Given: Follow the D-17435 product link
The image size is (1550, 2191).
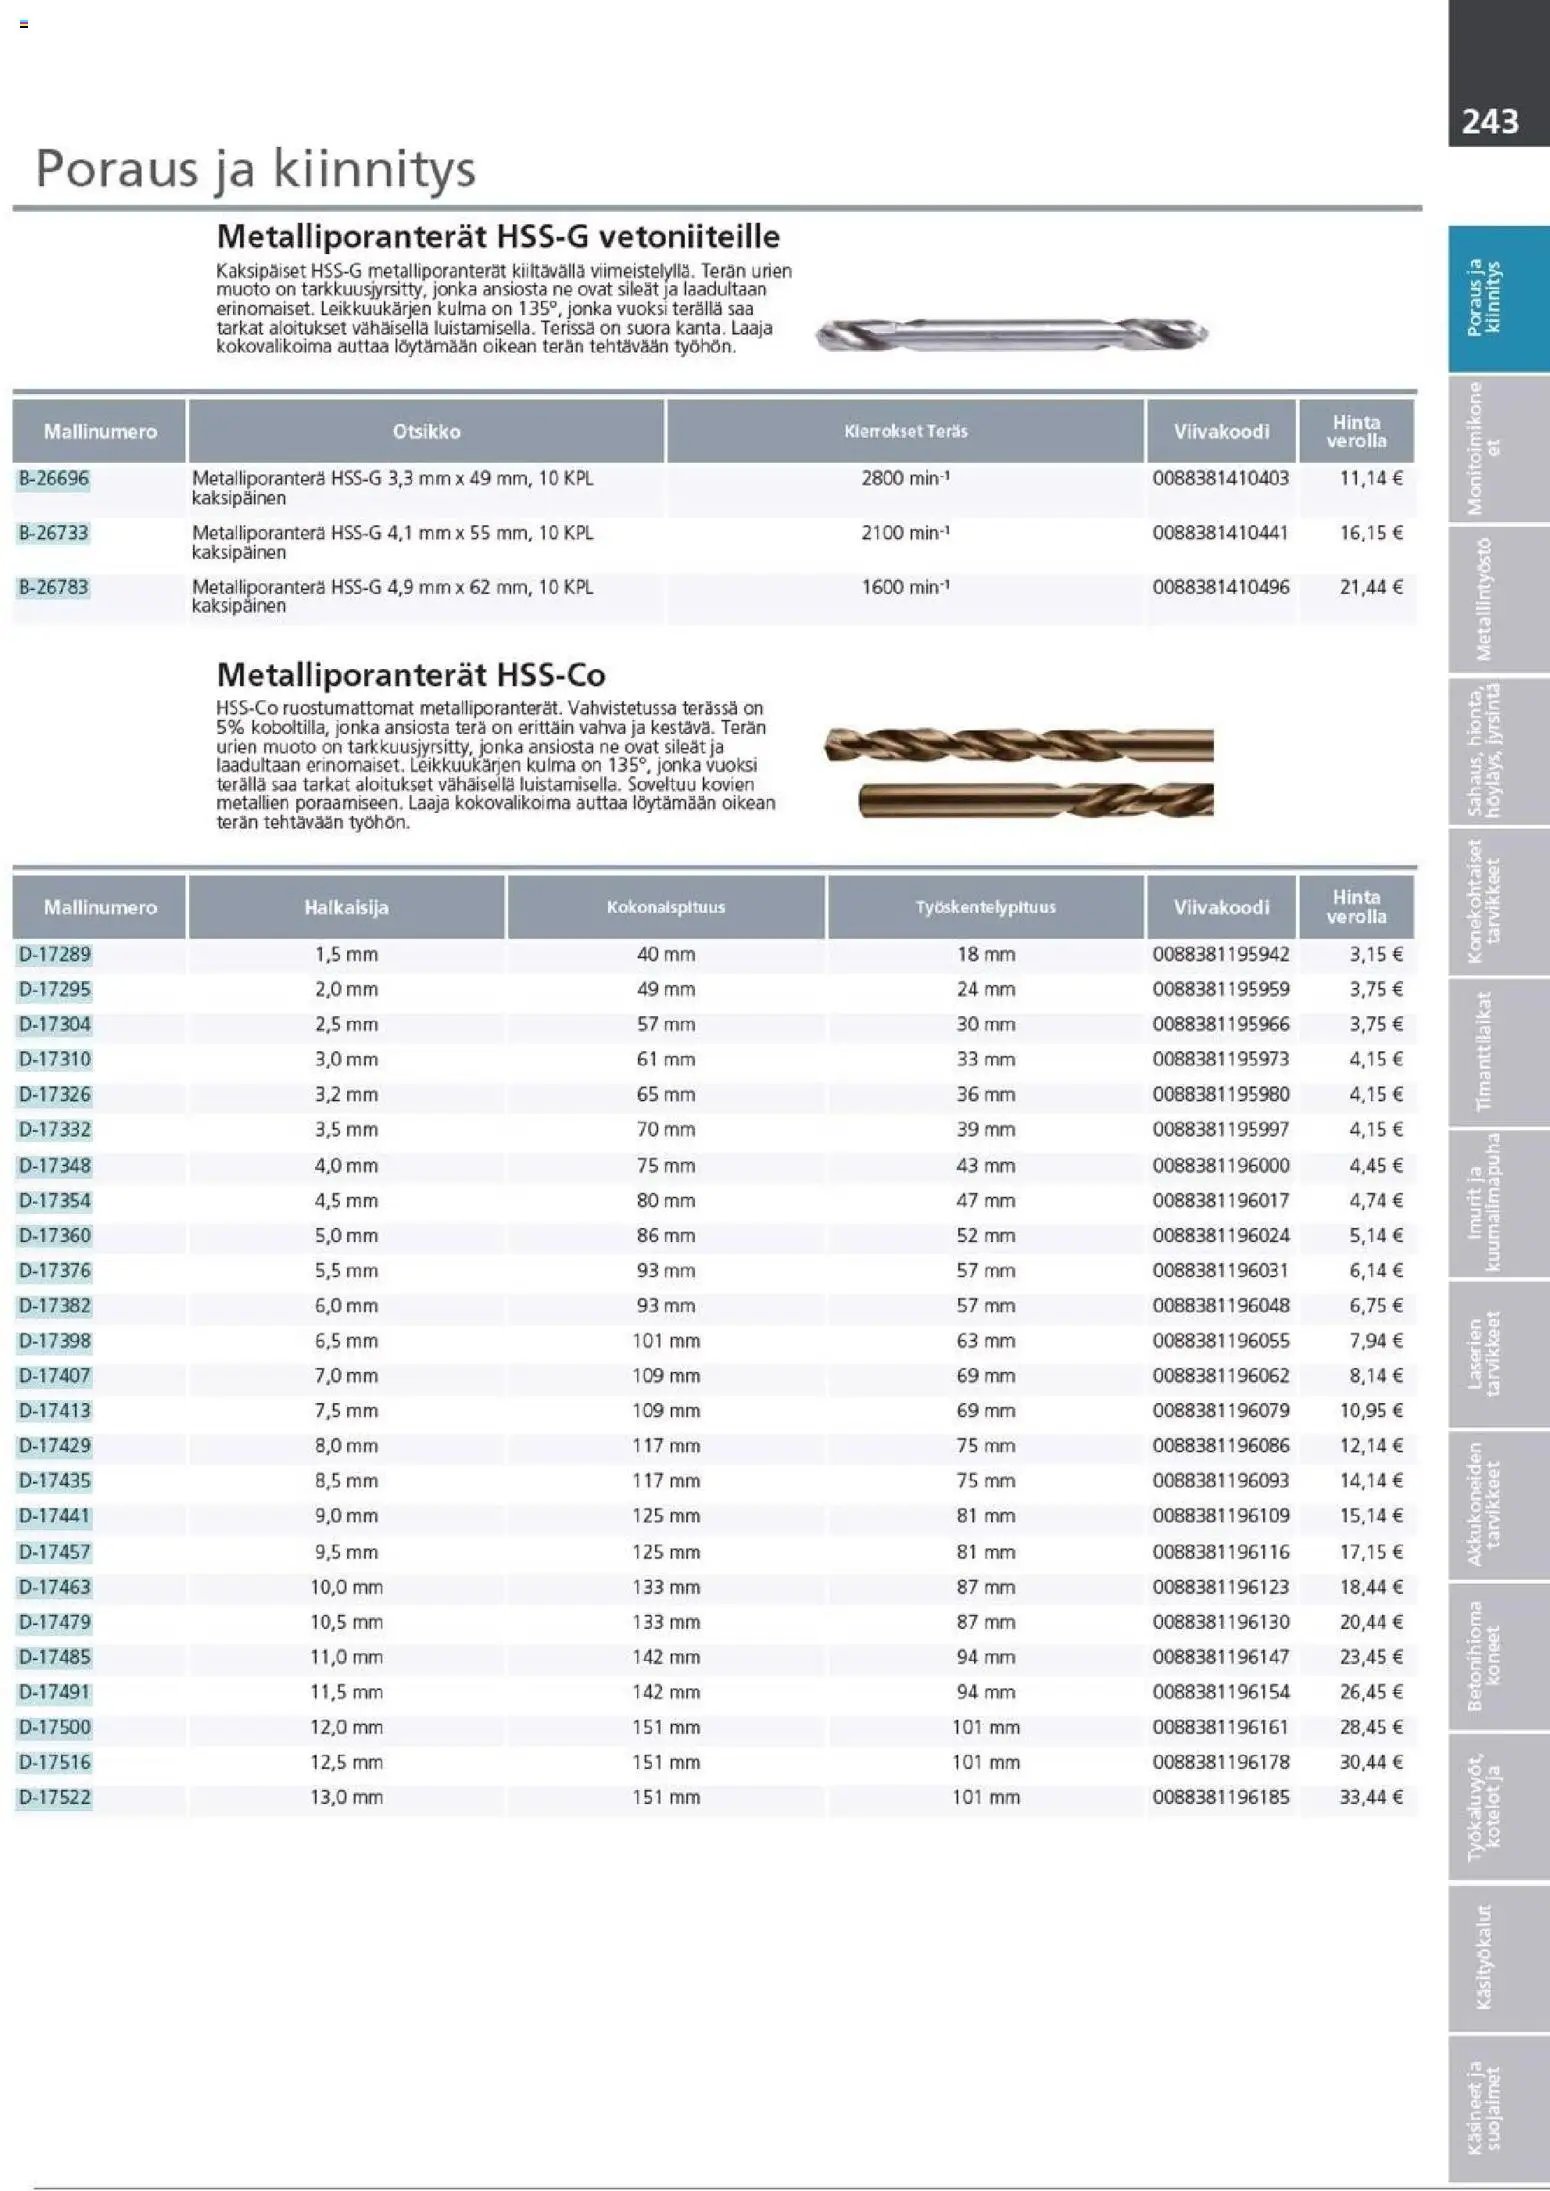Looking at the screenshot, I should coord(54,1480).
